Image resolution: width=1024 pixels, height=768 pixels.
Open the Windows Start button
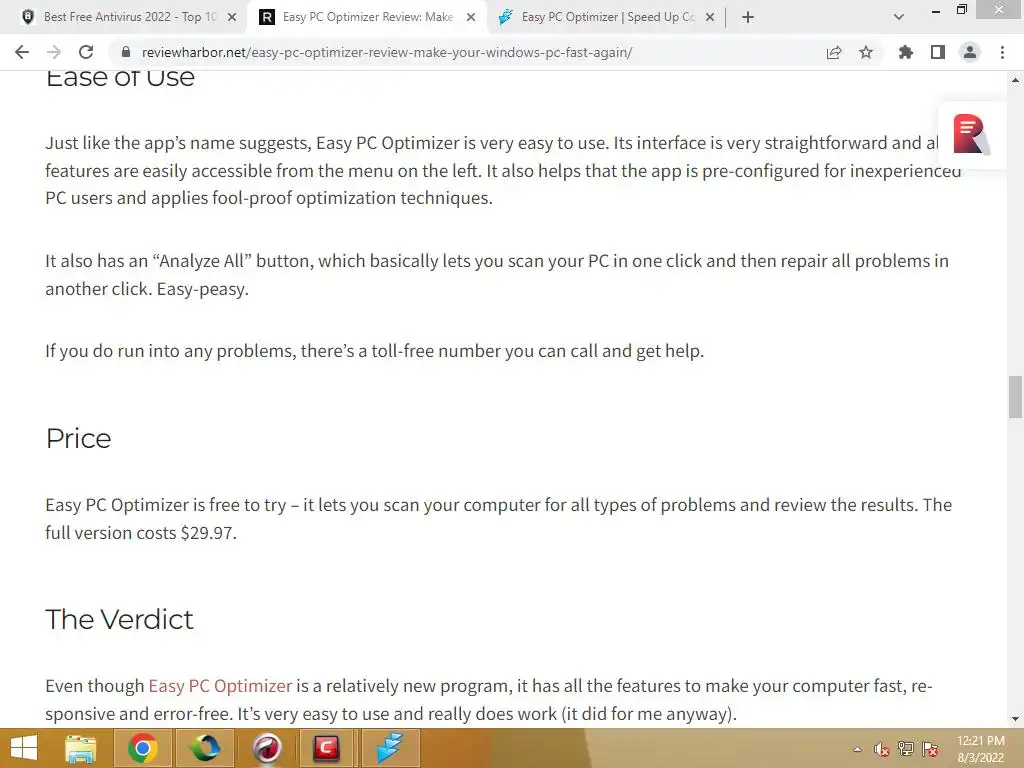(x=24, y=748)
